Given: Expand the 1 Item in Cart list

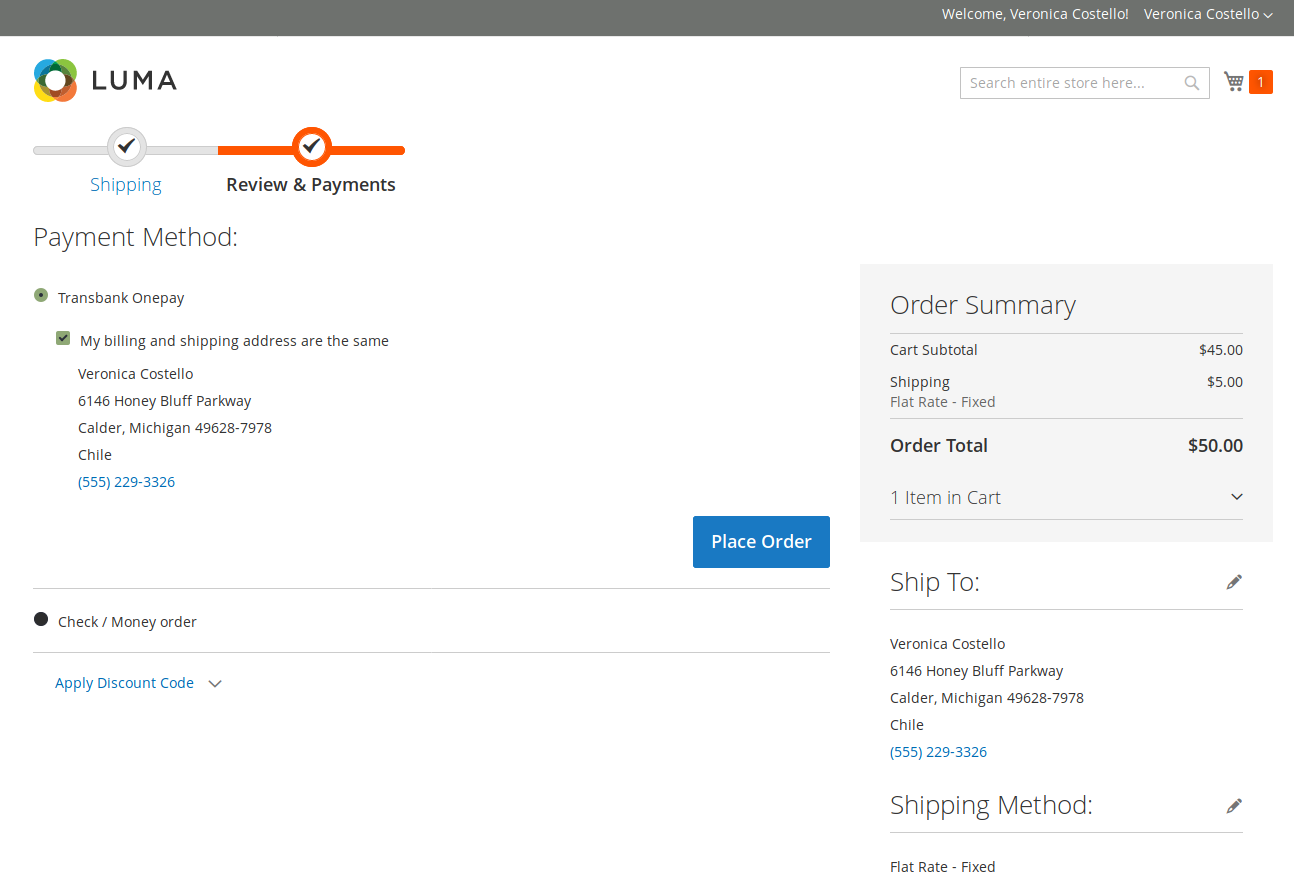Looking at the screenshot, I should point(1066,497).
